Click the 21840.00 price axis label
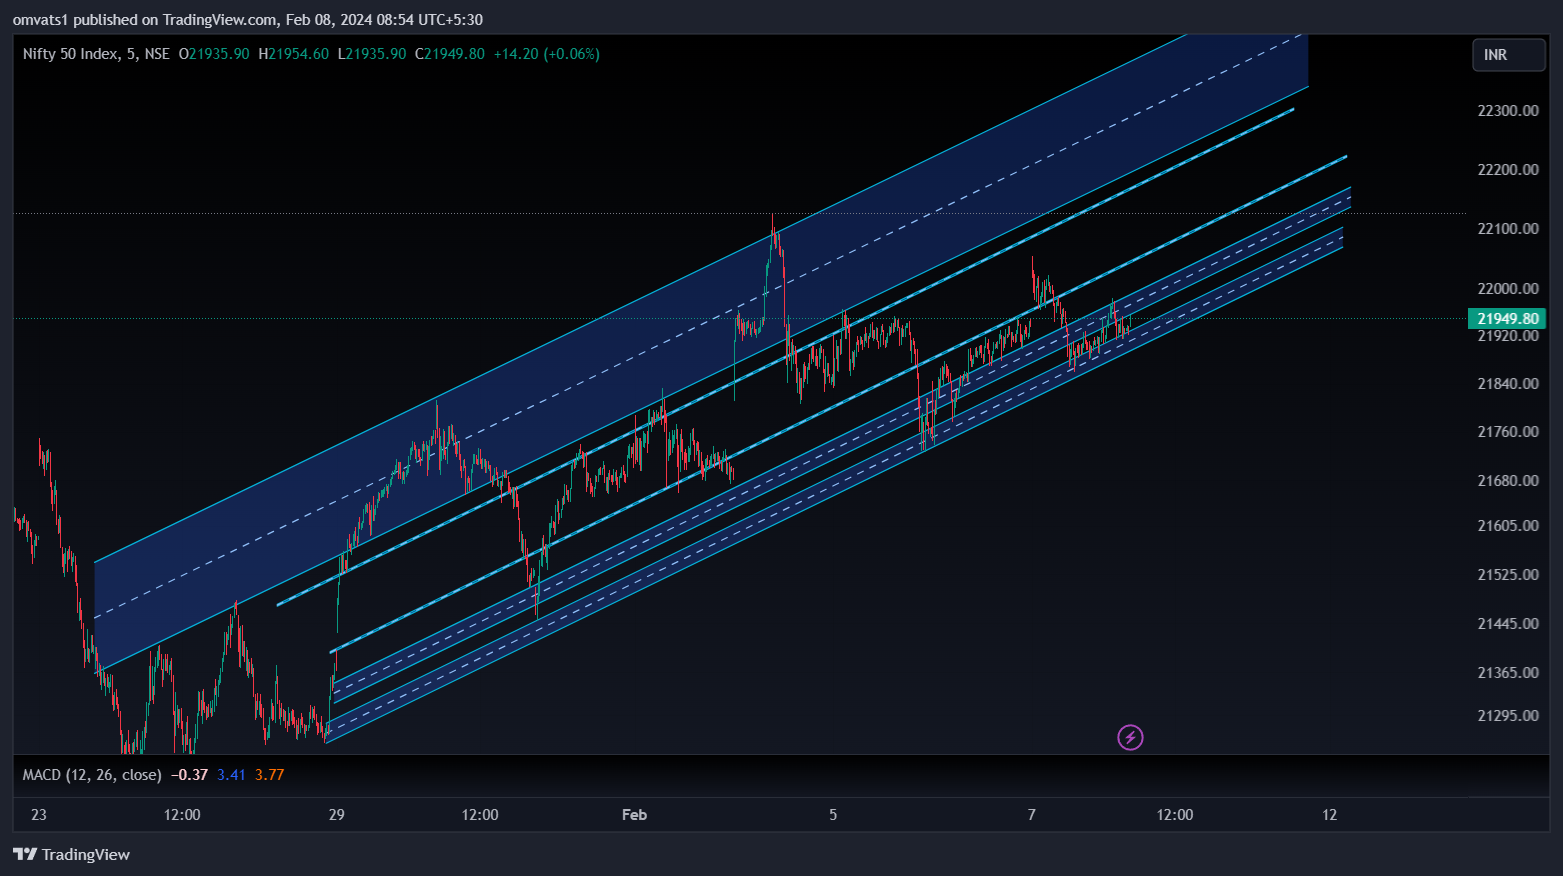Image resolution: width=1563 pixels, height=876 pixels. (1508, 383)
